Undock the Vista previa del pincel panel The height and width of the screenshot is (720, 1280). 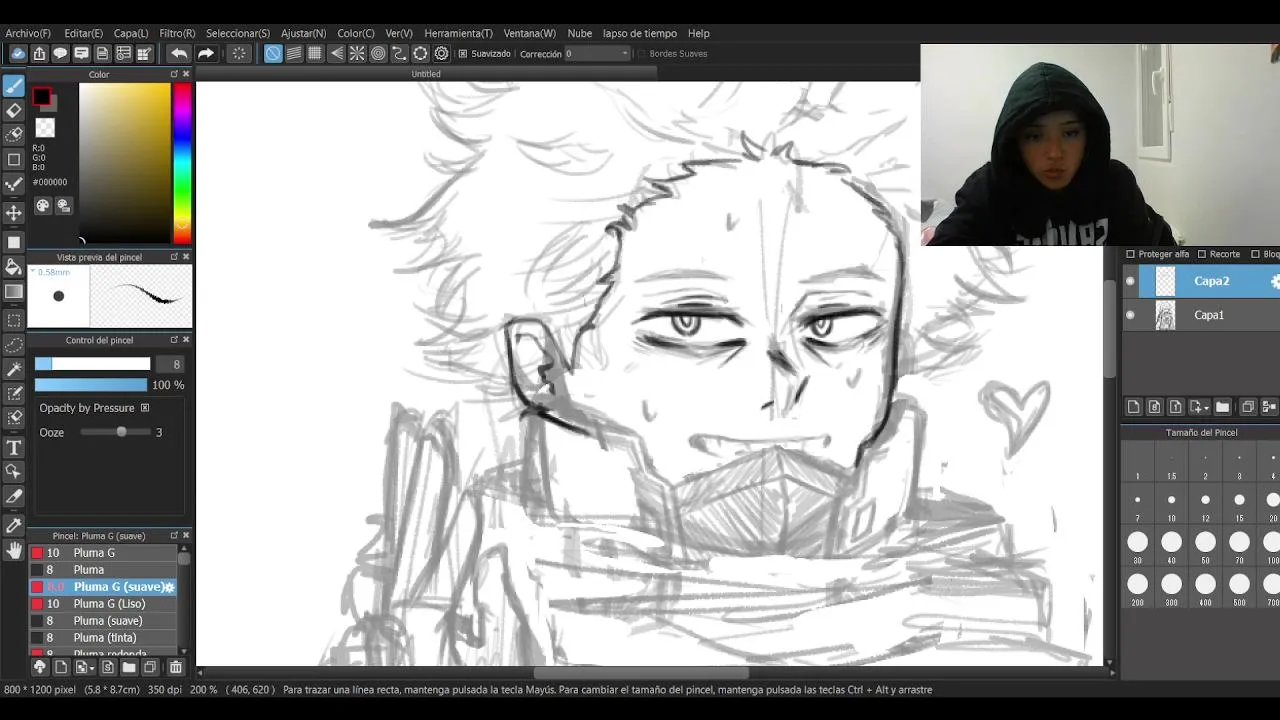[x=173, y=257]
